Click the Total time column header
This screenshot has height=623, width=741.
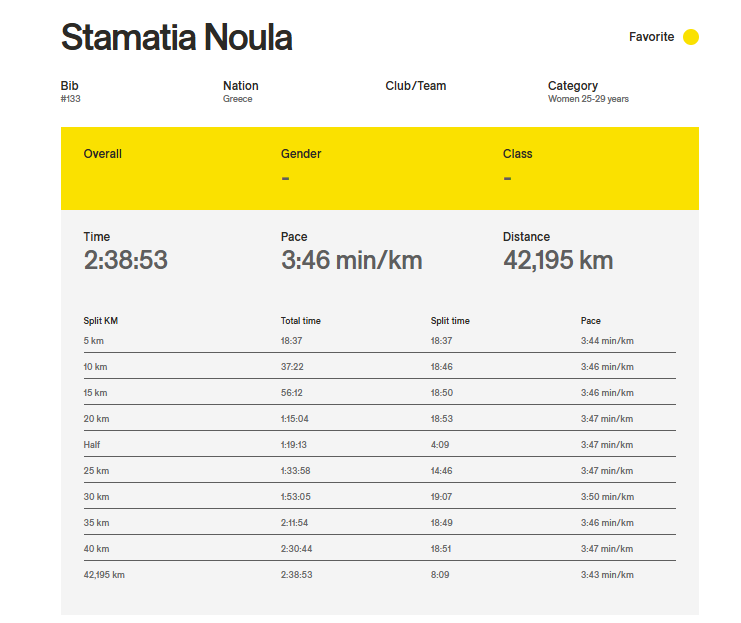301,320
